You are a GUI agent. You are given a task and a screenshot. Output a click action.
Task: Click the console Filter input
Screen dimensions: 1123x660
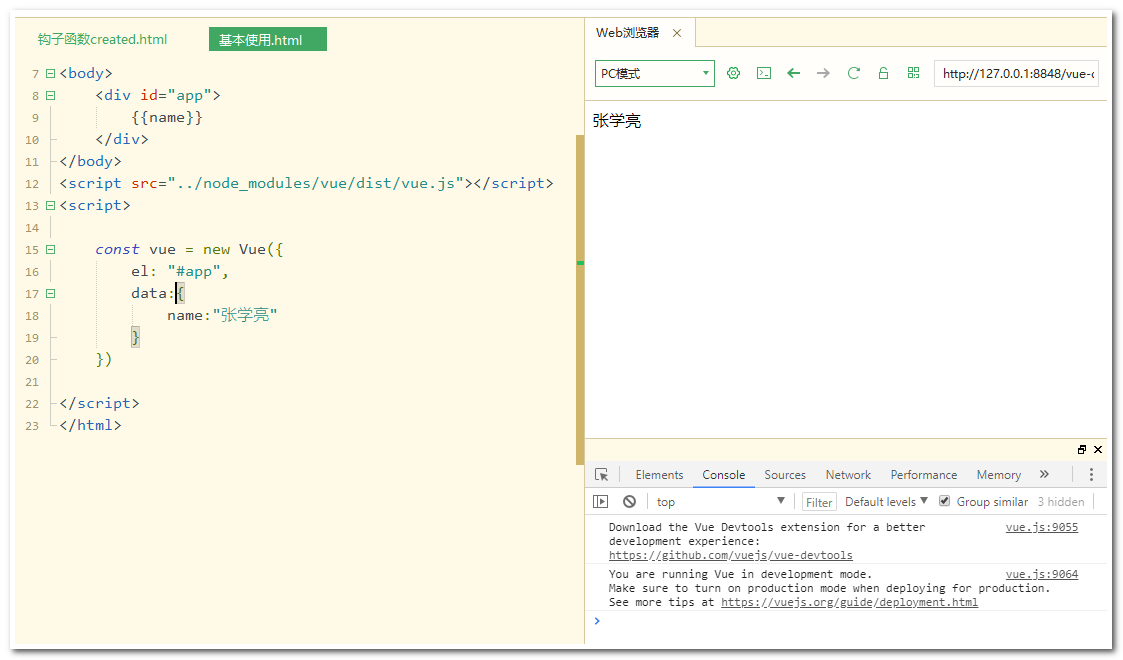pyautogui.click(x=819, y=503)
